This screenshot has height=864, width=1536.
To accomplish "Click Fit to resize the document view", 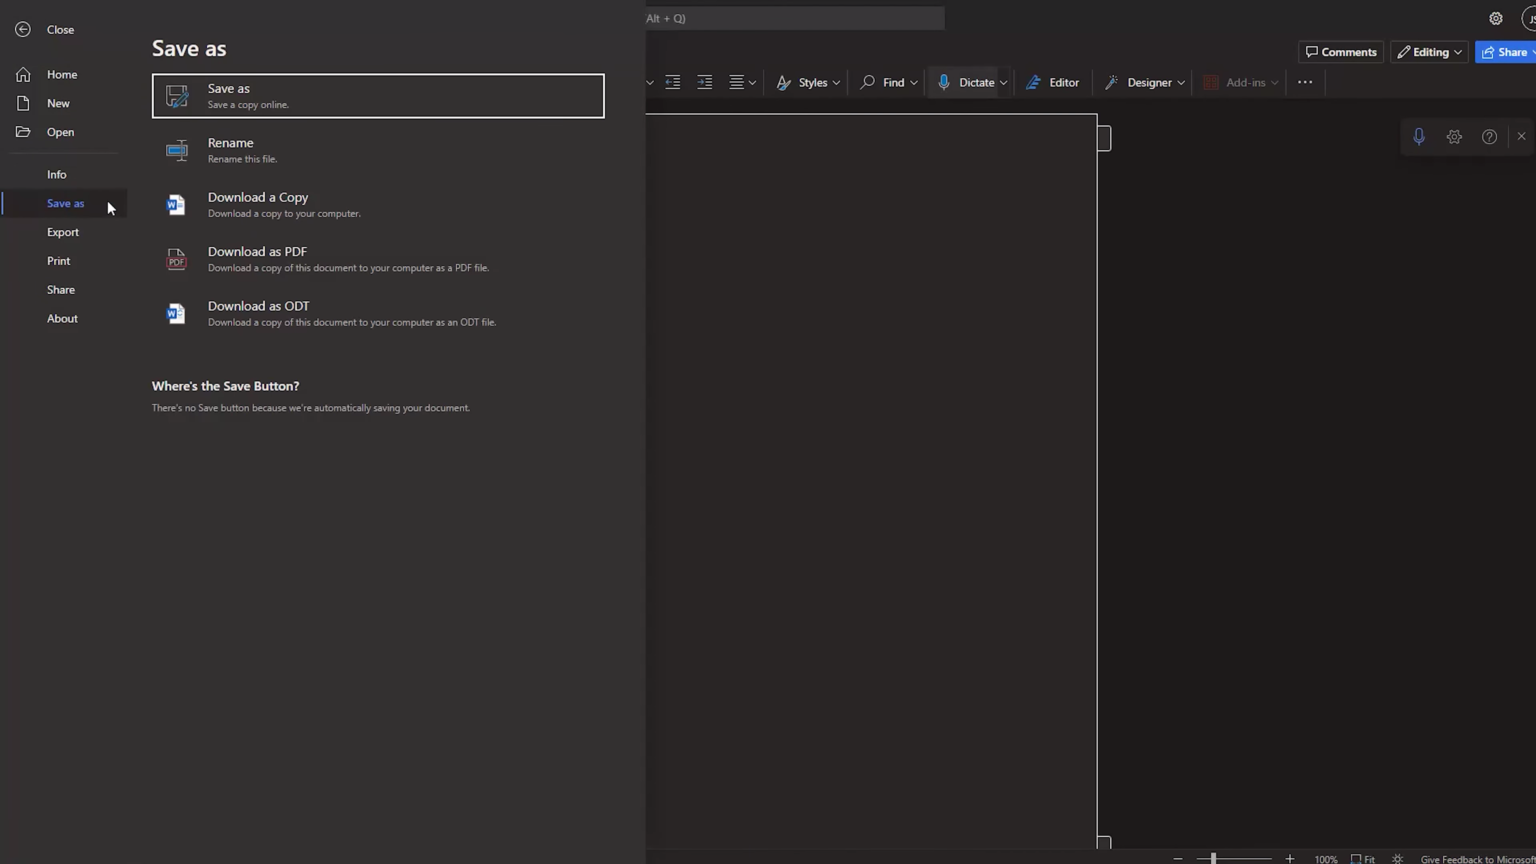I will pos(1364,858).
